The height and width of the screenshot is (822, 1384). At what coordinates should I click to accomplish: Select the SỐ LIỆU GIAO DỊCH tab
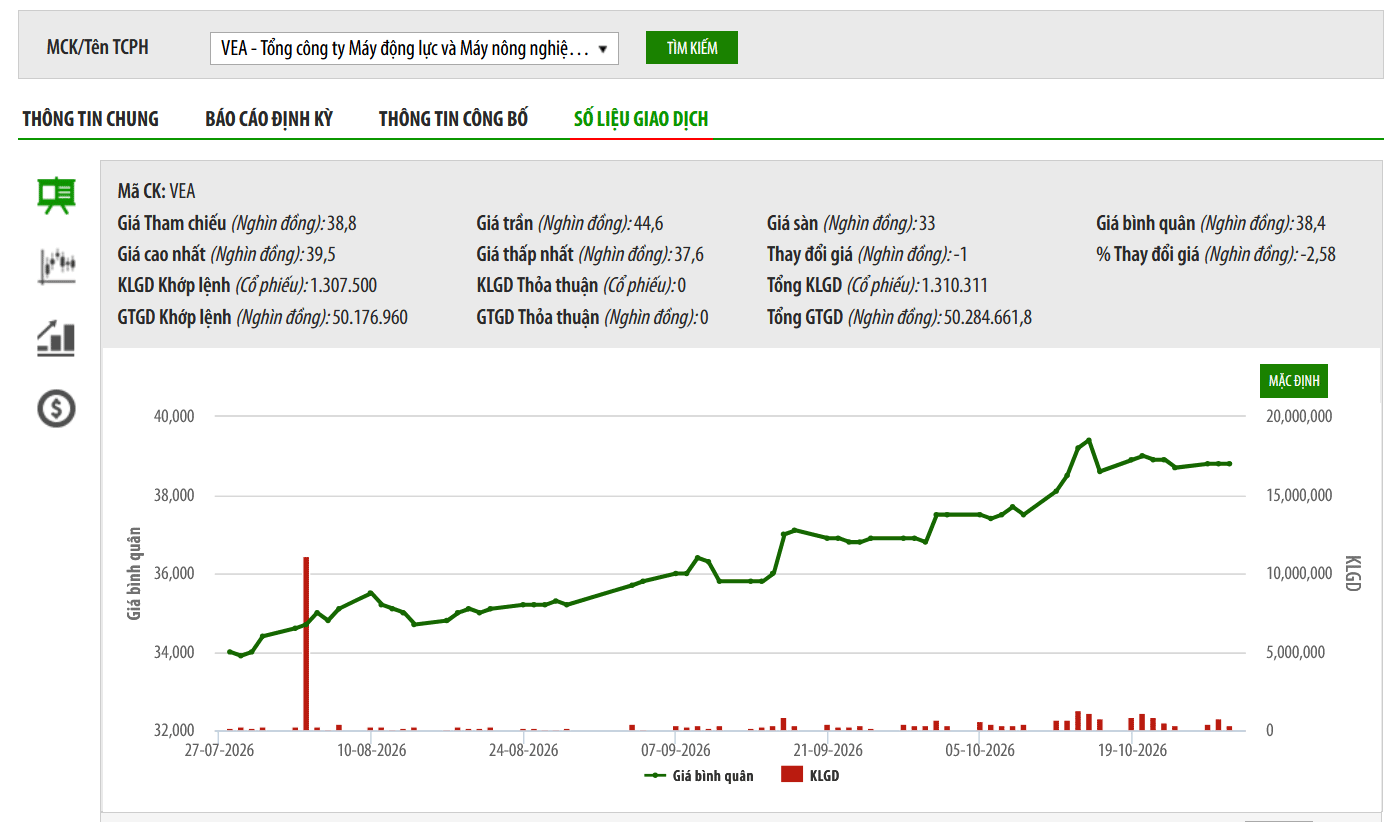tap(641, 119)
